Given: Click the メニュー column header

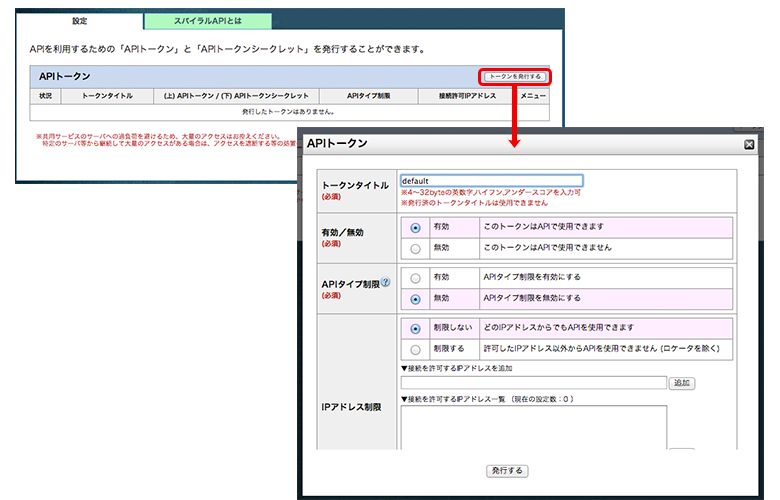Looking at the screenshot, I should coord(534,96).
